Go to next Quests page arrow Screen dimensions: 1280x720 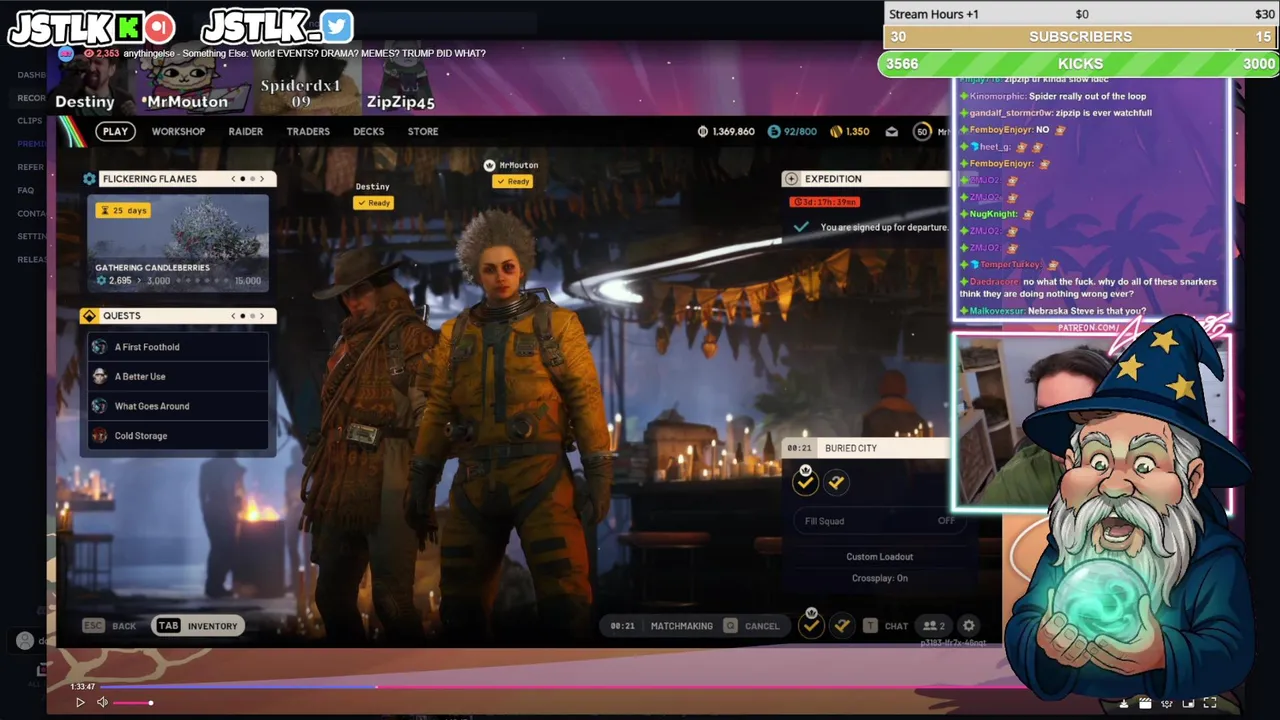coord(262,316)
